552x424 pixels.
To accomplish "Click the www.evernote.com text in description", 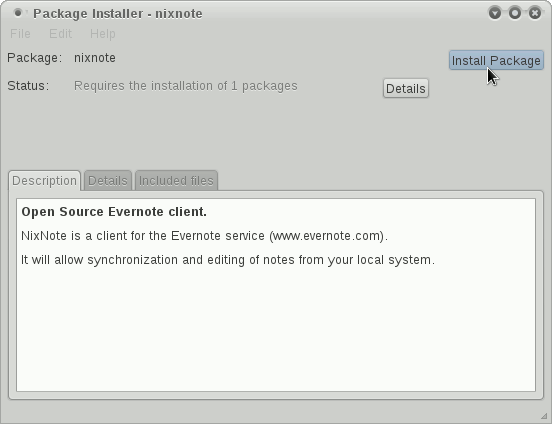I will [328, 236].
